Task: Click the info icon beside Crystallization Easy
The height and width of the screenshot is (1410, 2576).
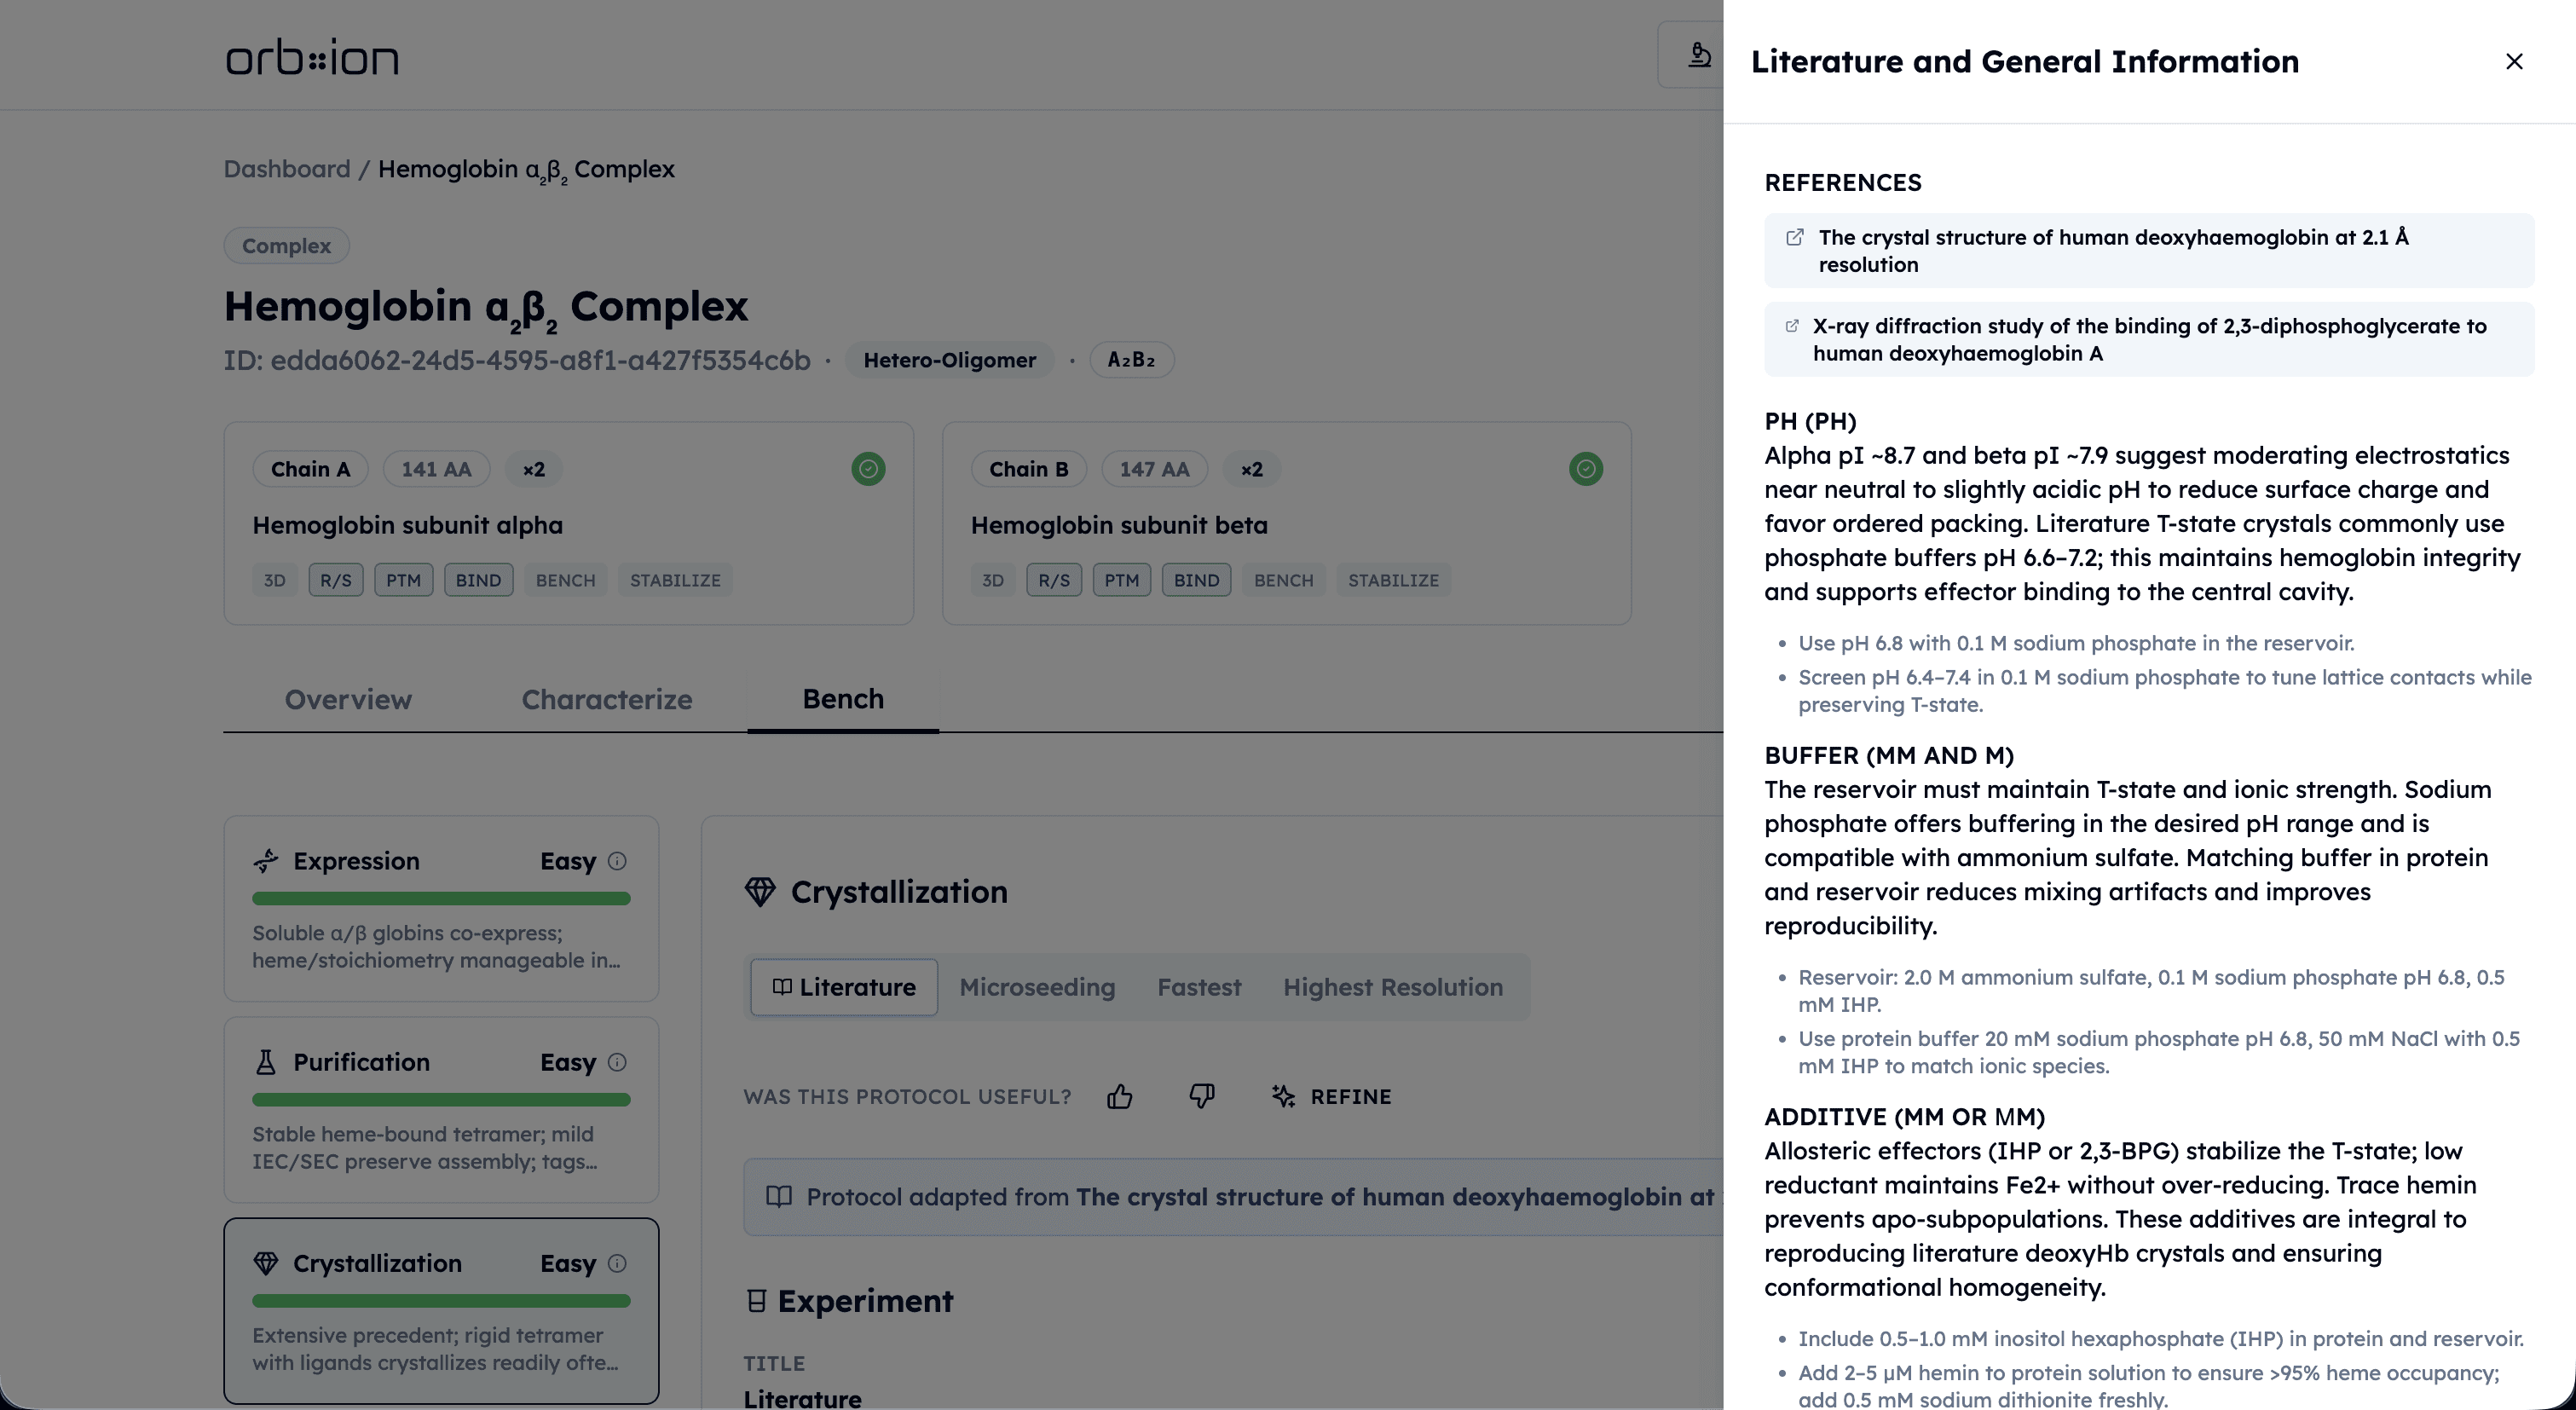Action: (x=617, y=1263)
